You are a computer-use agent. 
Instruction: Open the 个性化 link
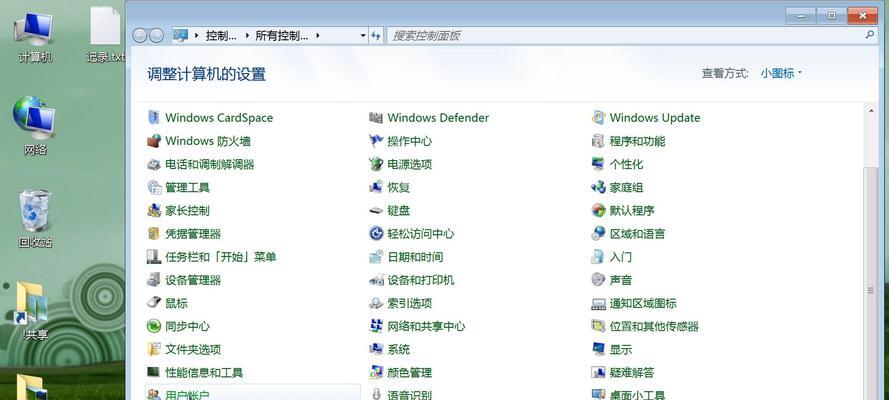coord(626,164)
